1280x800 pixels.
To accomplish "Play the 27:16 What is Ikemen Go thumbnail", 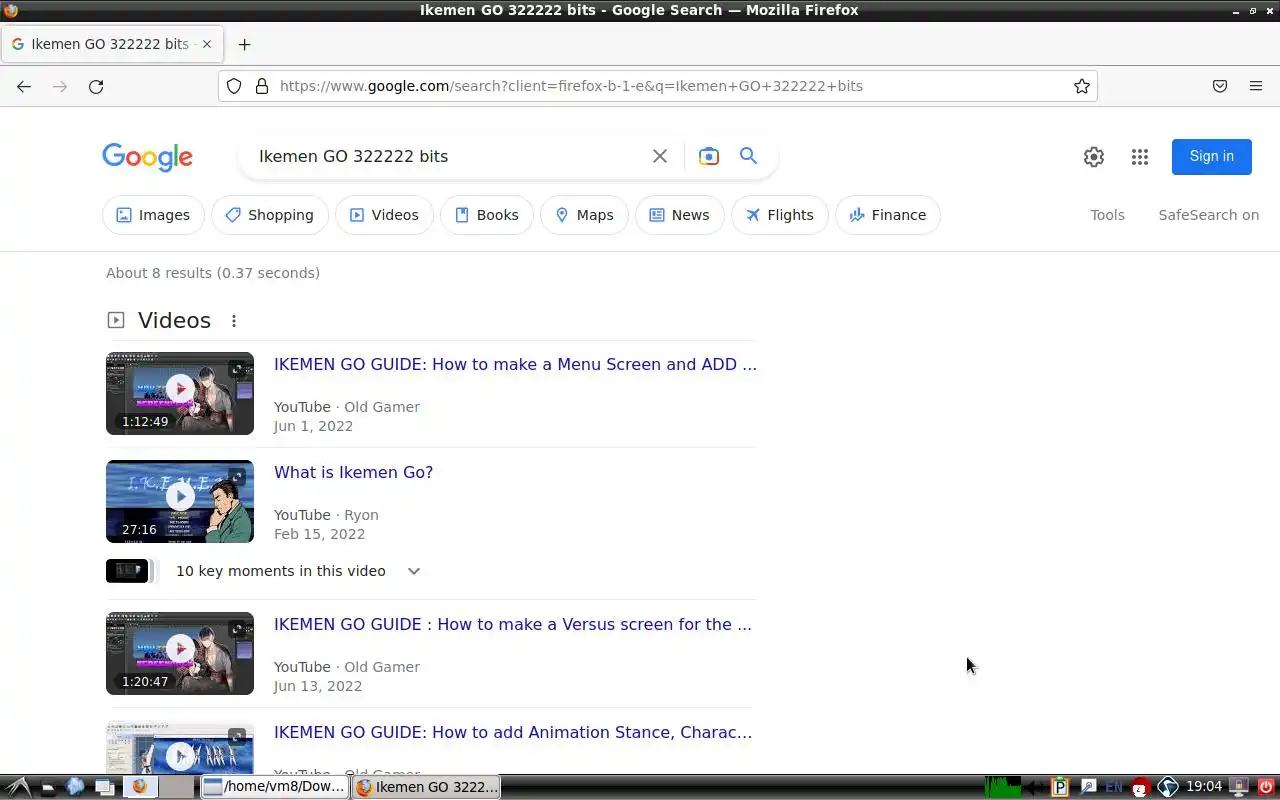I will click(180, 501).
